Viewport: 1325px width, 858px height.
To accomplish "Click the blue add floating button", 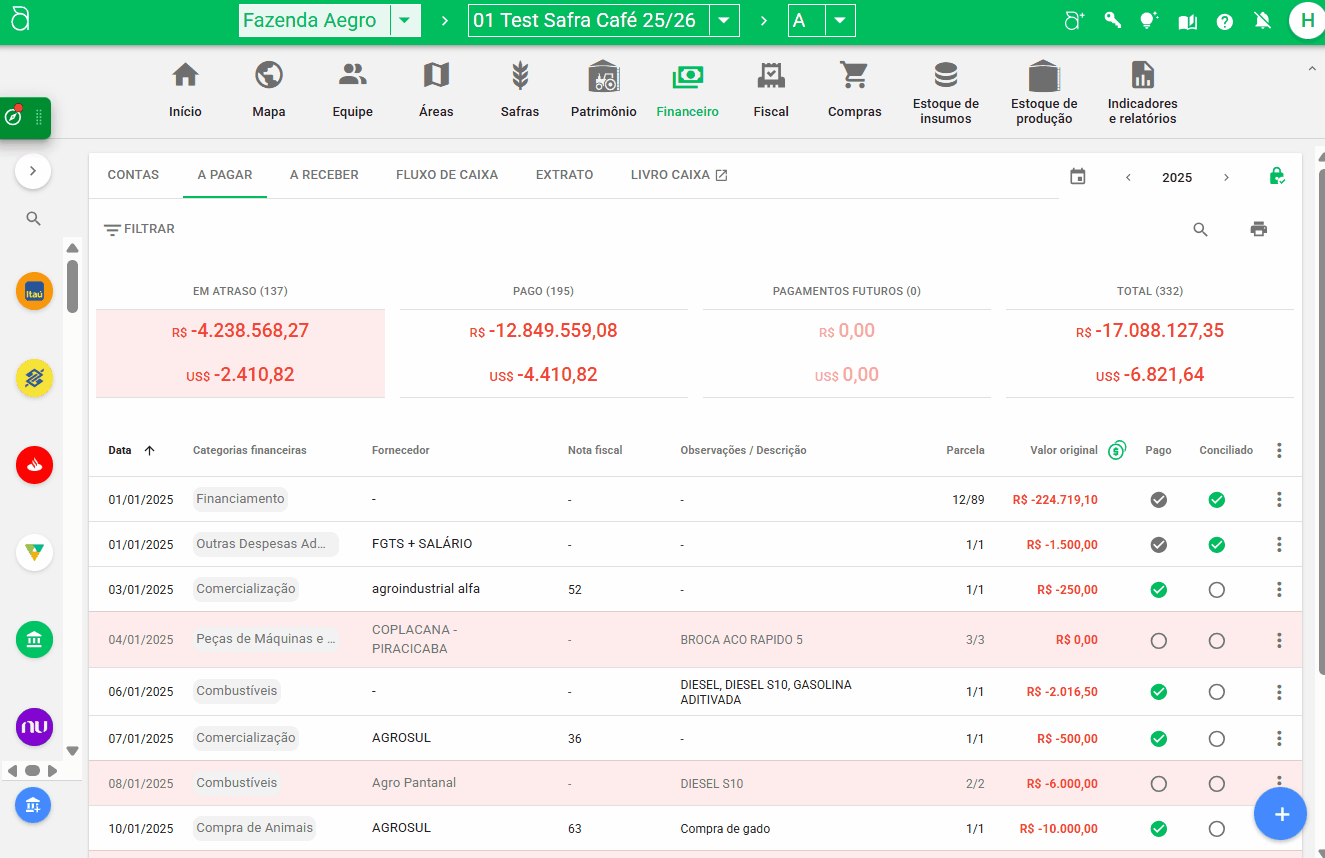I will click(x=1280, y=814).
